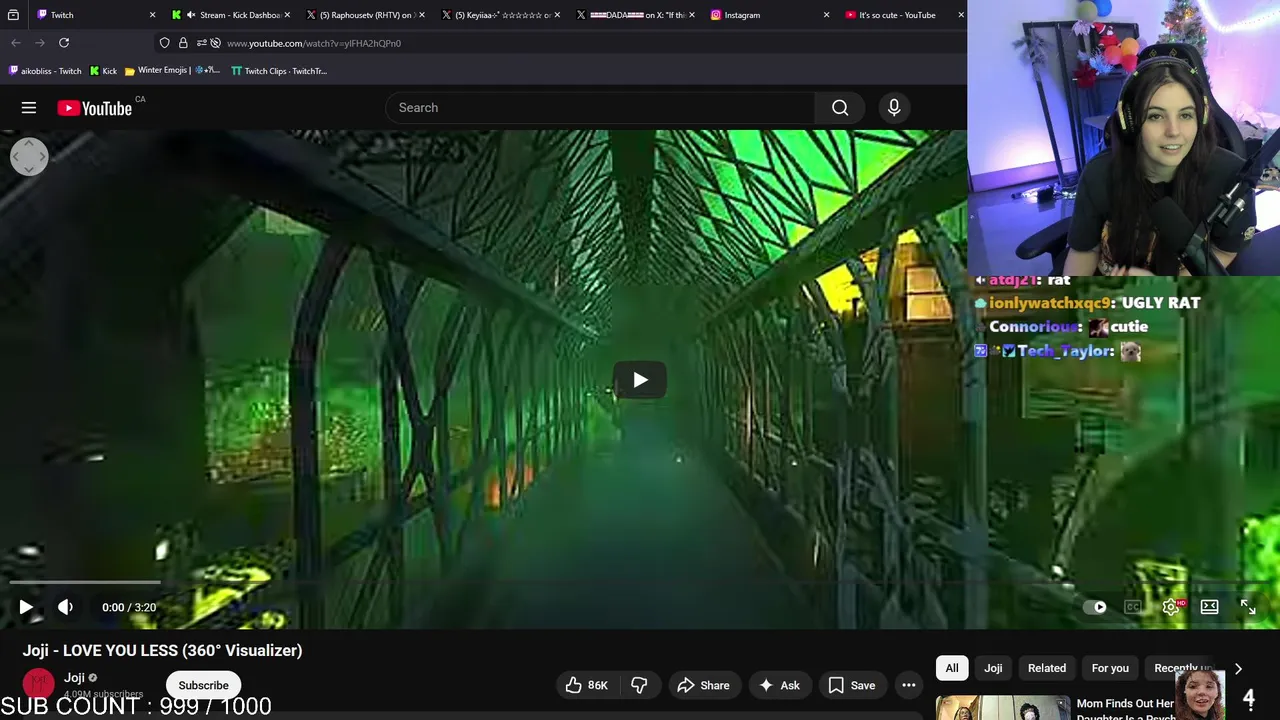Click the tracking protection shield icon
Screen dimensions: 1280x720
(165, 43)
